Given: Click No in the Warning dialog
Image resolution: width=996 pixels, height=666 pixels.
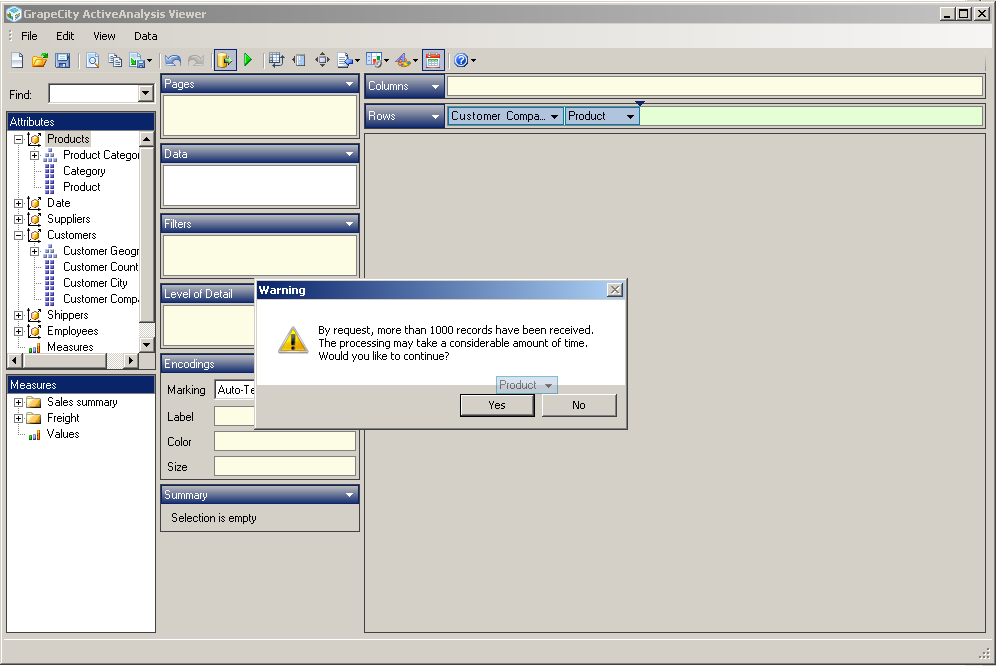Looking at the screenshot, I should [579, 405].
